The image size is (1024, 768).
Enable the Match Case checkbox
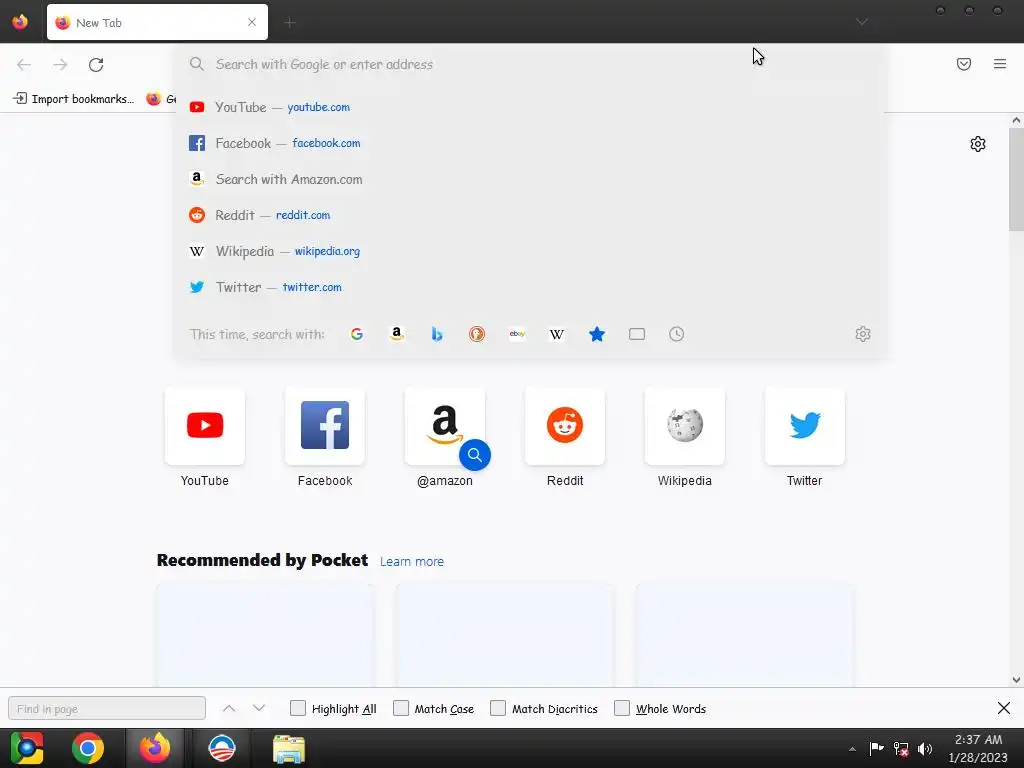(401, 708)
